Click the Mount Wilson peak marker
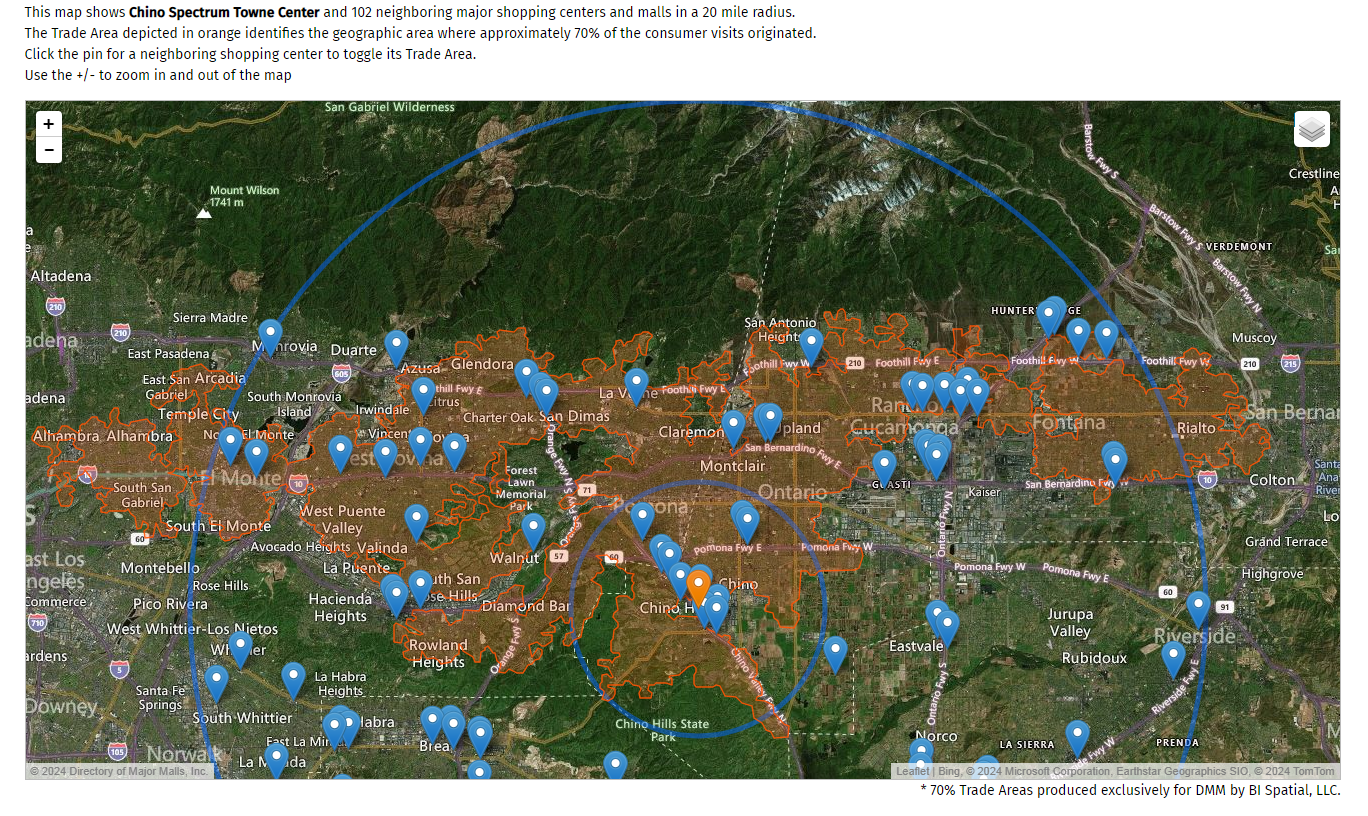Image resolution: width=1368 pixels, height=816 pixels. [x=204, y=212]
